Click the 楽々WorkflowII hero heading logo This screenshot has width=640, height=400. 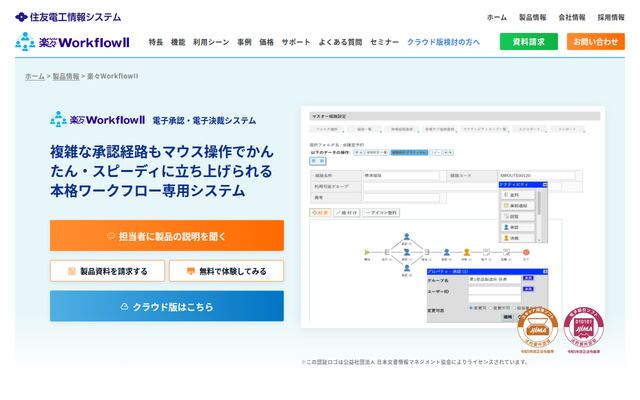[x=98, y=120]
